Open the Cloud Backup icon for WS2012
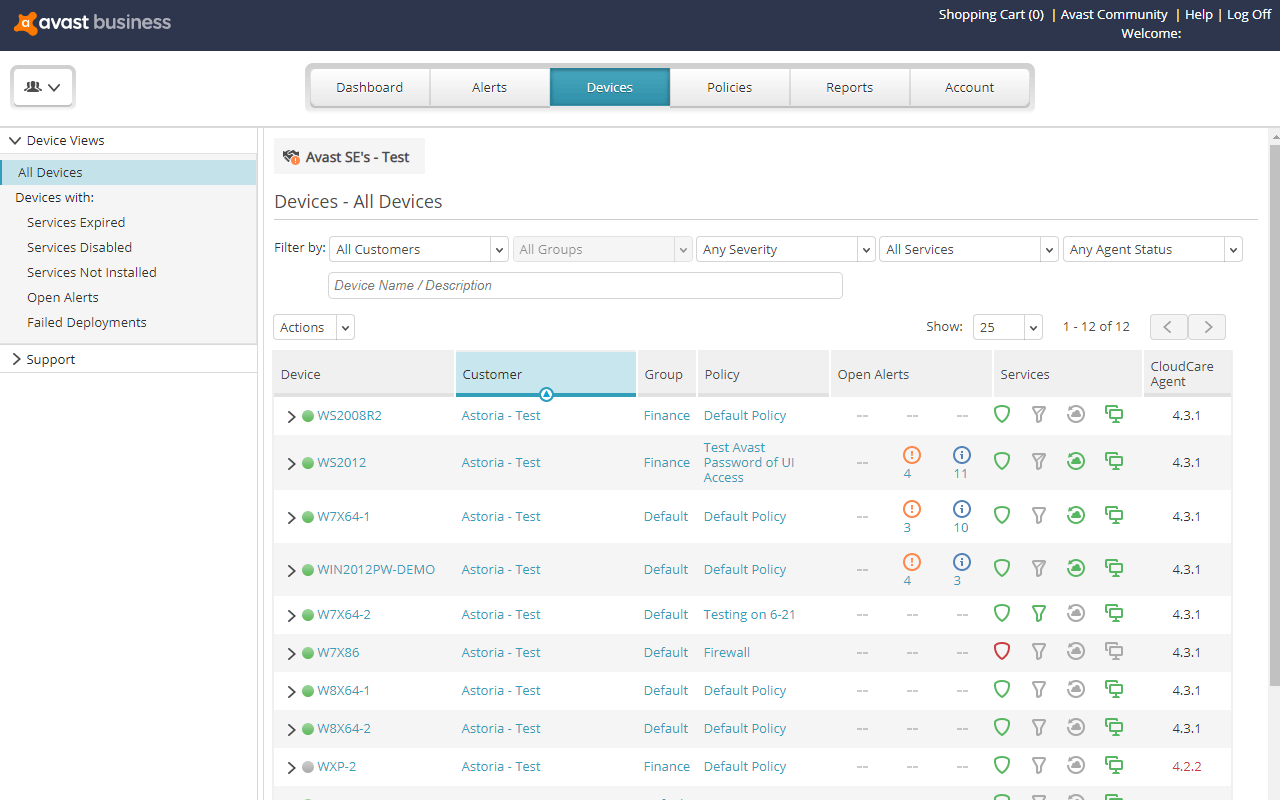 click(1077, 461)
